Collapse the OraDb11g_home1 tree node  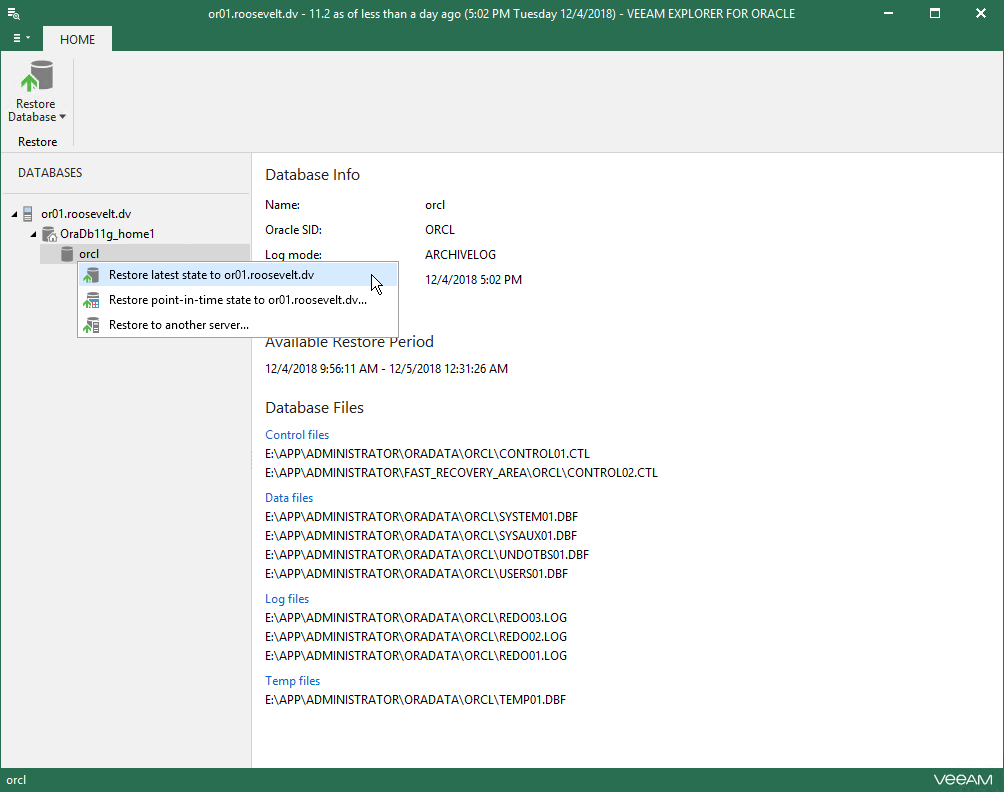tap(33, 234)
